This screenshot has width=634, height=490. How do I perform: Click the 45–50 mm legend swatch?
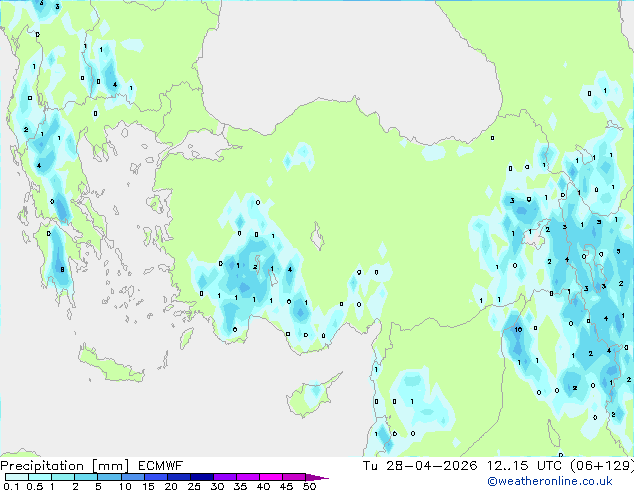click(x=294, y=477)
